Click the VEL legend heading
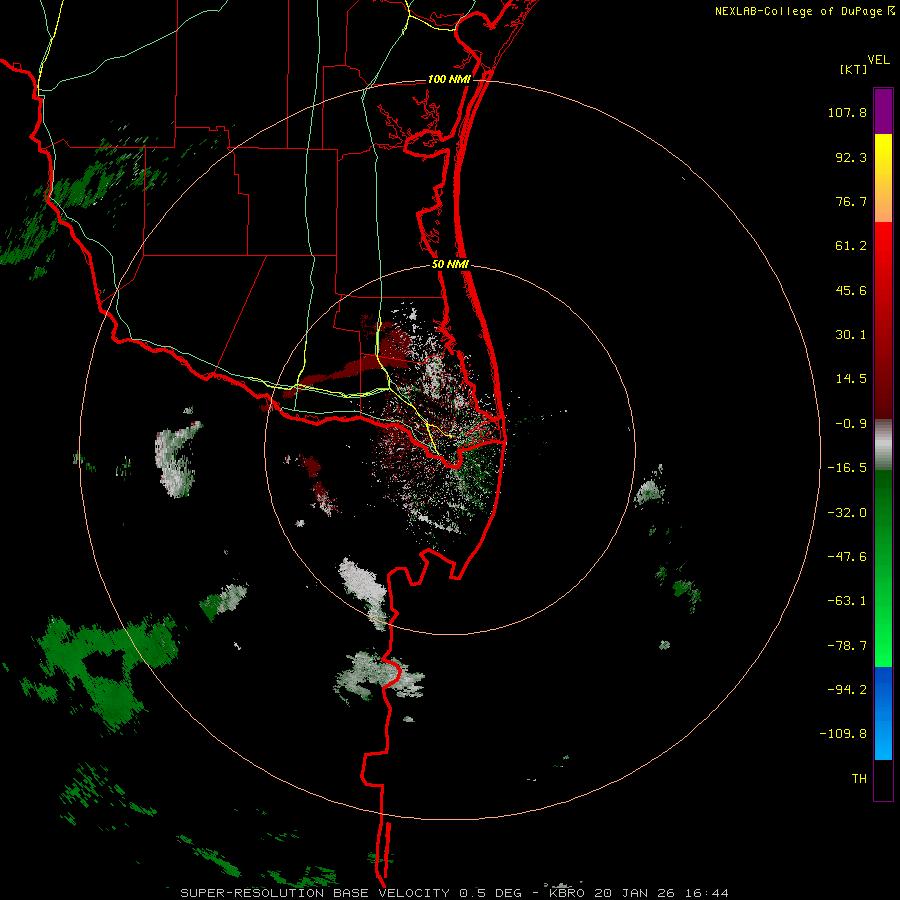Screen dimensions: 900x900 pyautogui.click(x=878, y=60)
